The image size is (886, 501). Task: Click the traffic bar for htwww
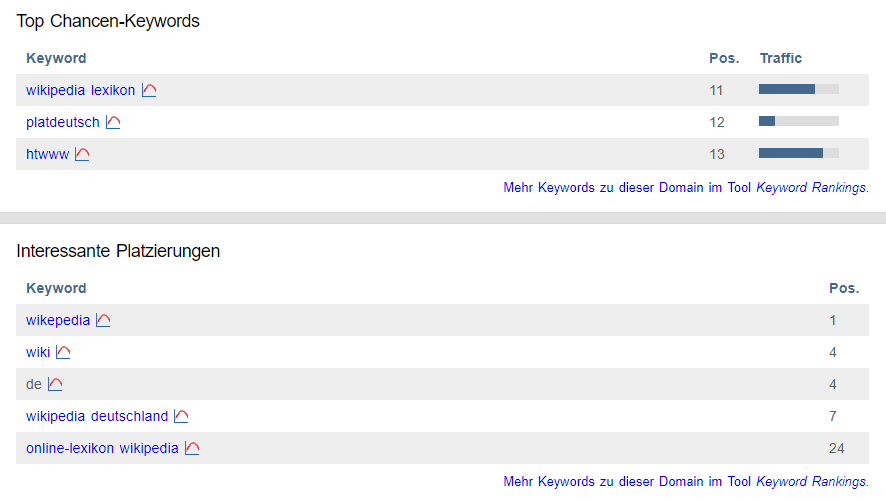(x=798, y=153)
